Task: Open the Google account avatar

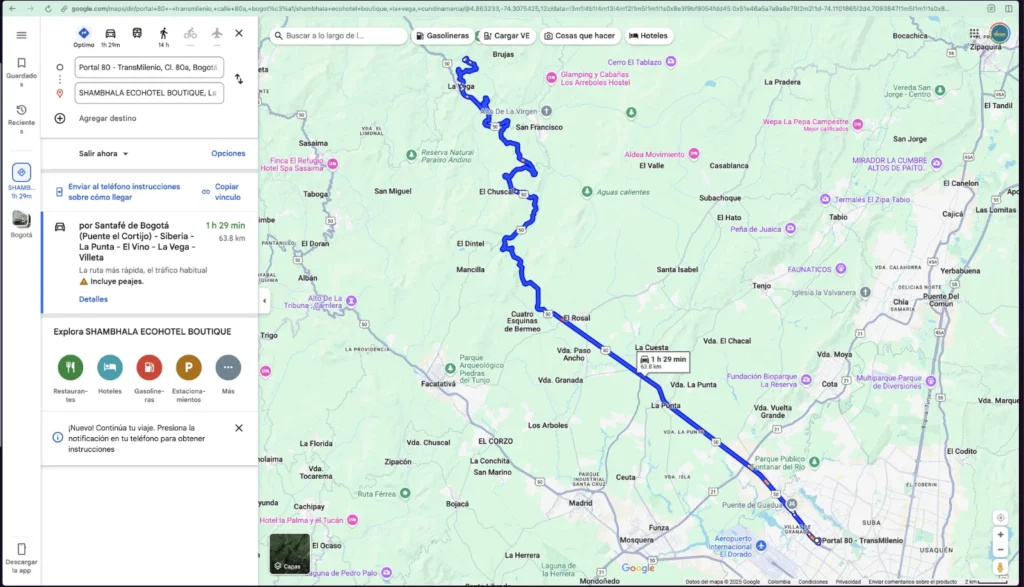Action: coord(999,33)
